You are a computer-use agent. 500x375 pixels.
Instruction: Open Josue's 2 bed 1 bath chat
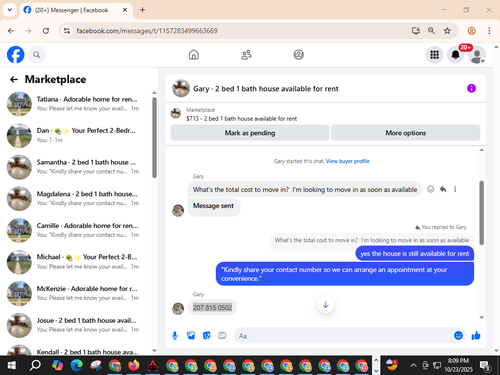point(79,325)
